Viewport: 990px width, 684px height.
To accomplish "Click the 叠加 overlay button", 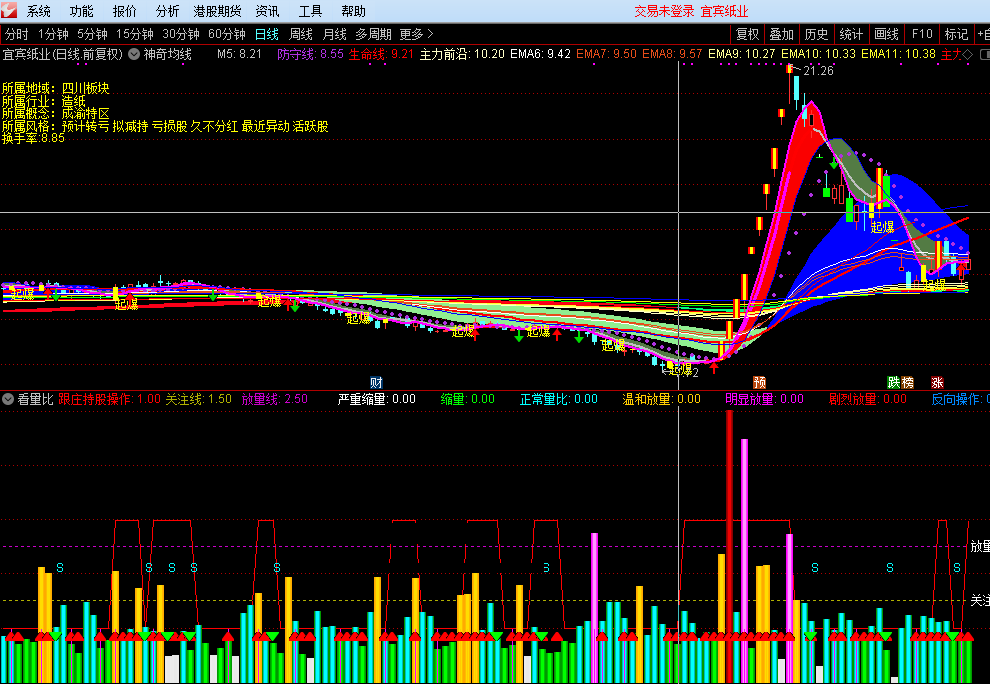I will coord(782,34).
